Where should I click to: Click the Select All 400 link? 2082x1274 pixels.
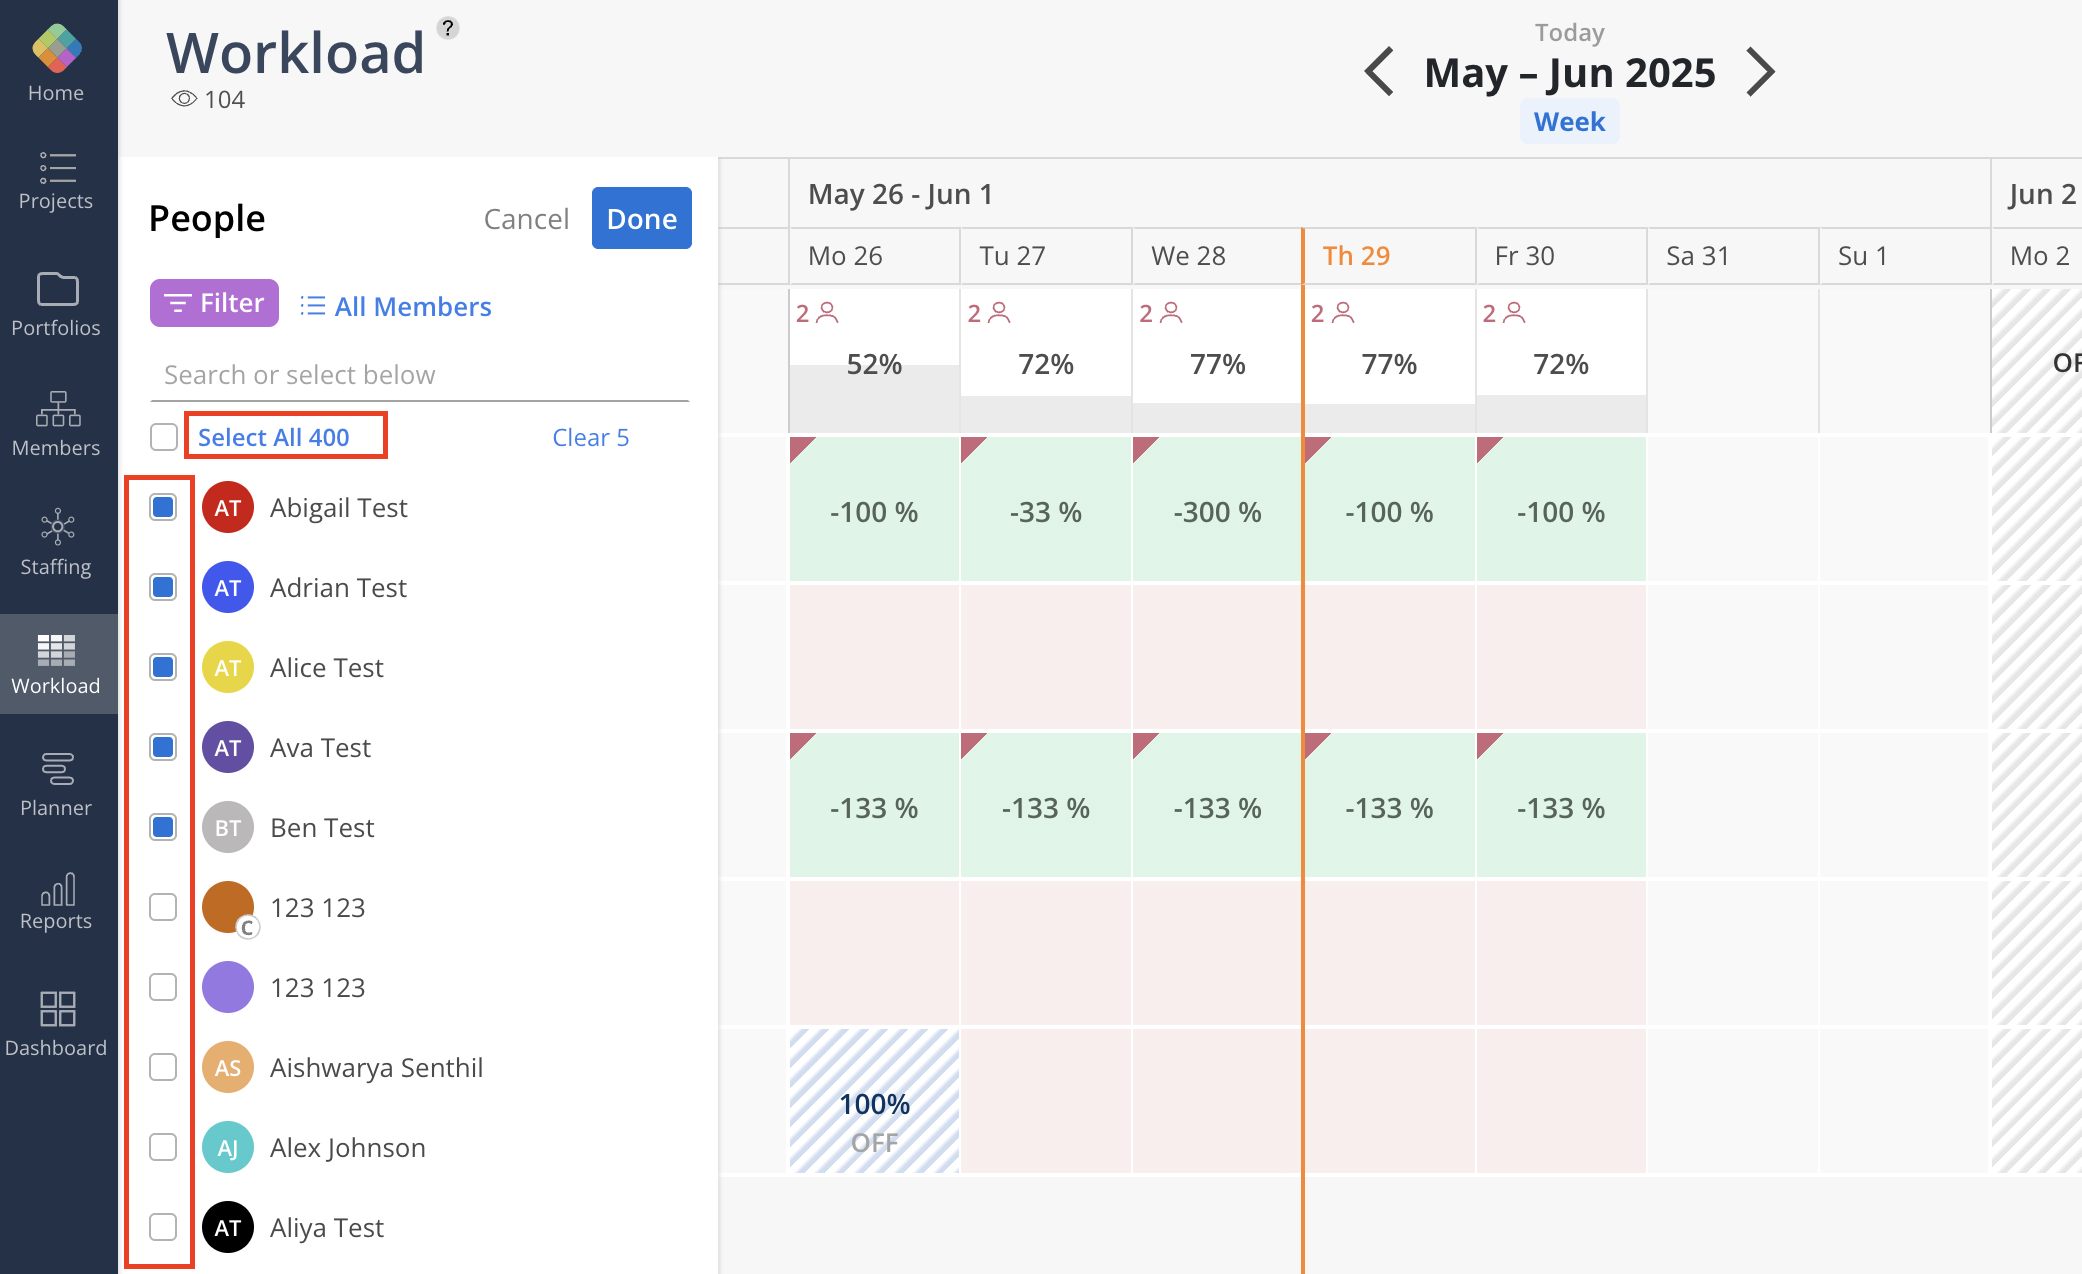point(273,437)
